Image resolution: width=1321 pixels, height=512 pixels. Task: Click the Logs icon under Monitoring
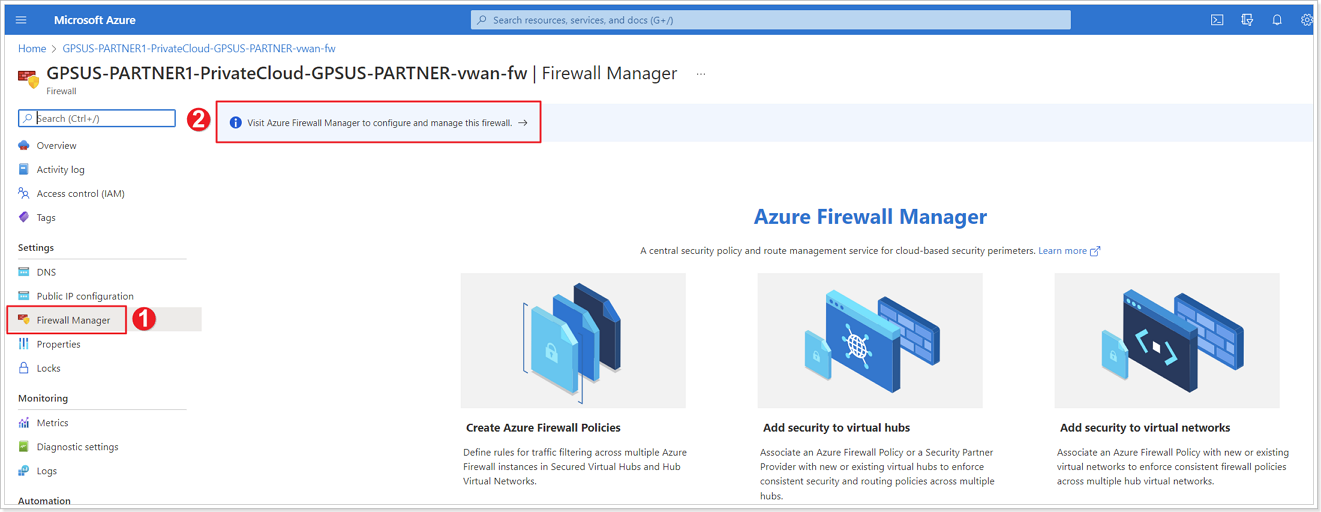[x=24, y=471]
